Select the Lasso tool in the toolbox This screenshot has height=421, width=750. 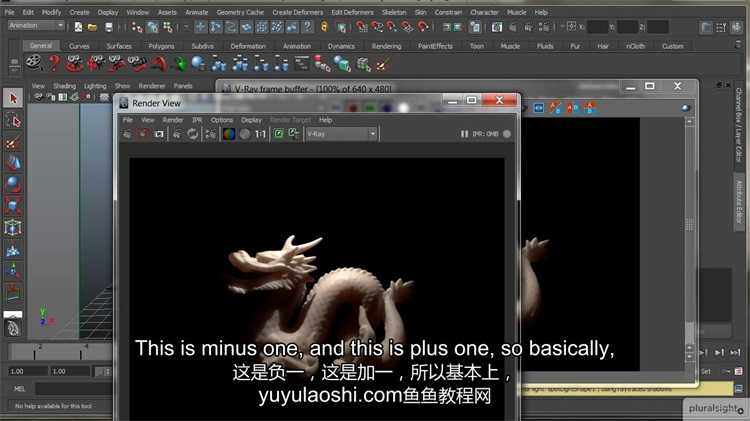click(13, 121)
